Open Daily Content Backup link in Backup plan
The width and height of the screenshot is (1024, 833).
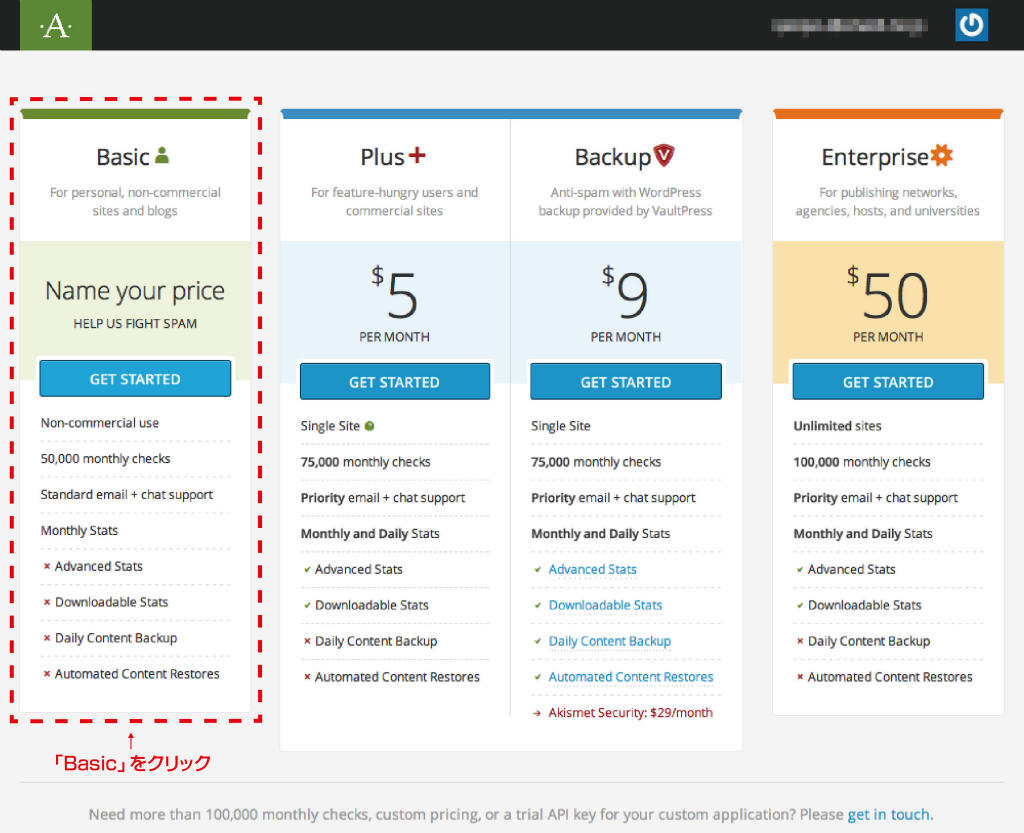609,641
